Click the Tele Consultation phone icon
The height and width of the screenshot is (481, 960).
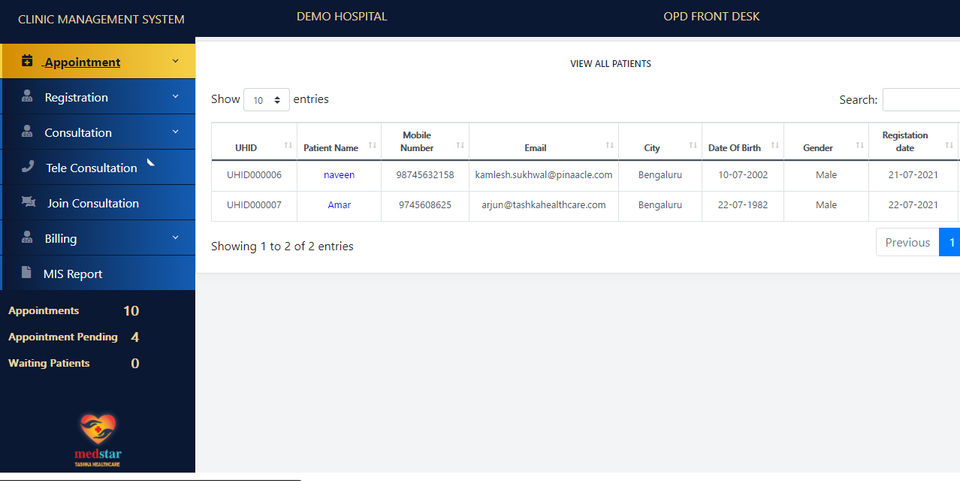point(28,166)
